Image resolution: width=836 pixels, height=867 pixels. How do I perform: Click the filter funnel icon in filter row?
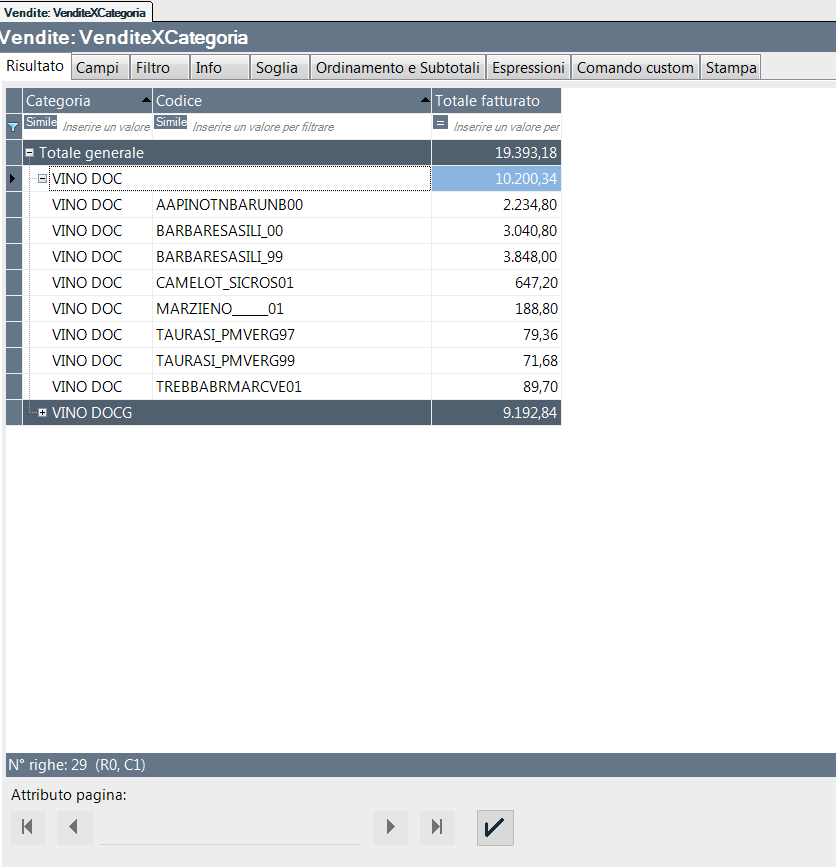coord(13,127)
